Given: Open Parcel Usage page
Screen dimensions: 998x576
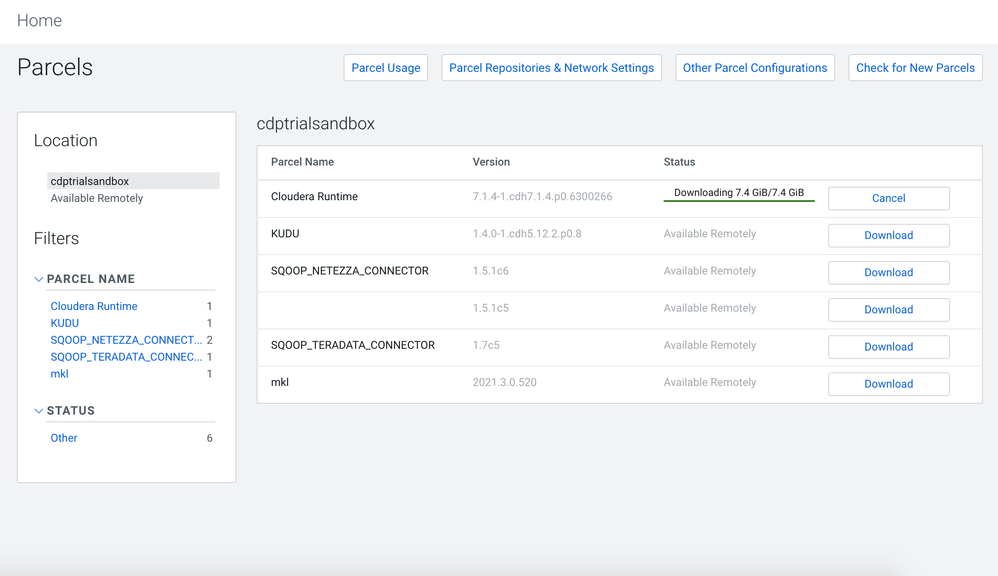Looking at the screenshot, I should pyautogui.click(x=386, y=67).
